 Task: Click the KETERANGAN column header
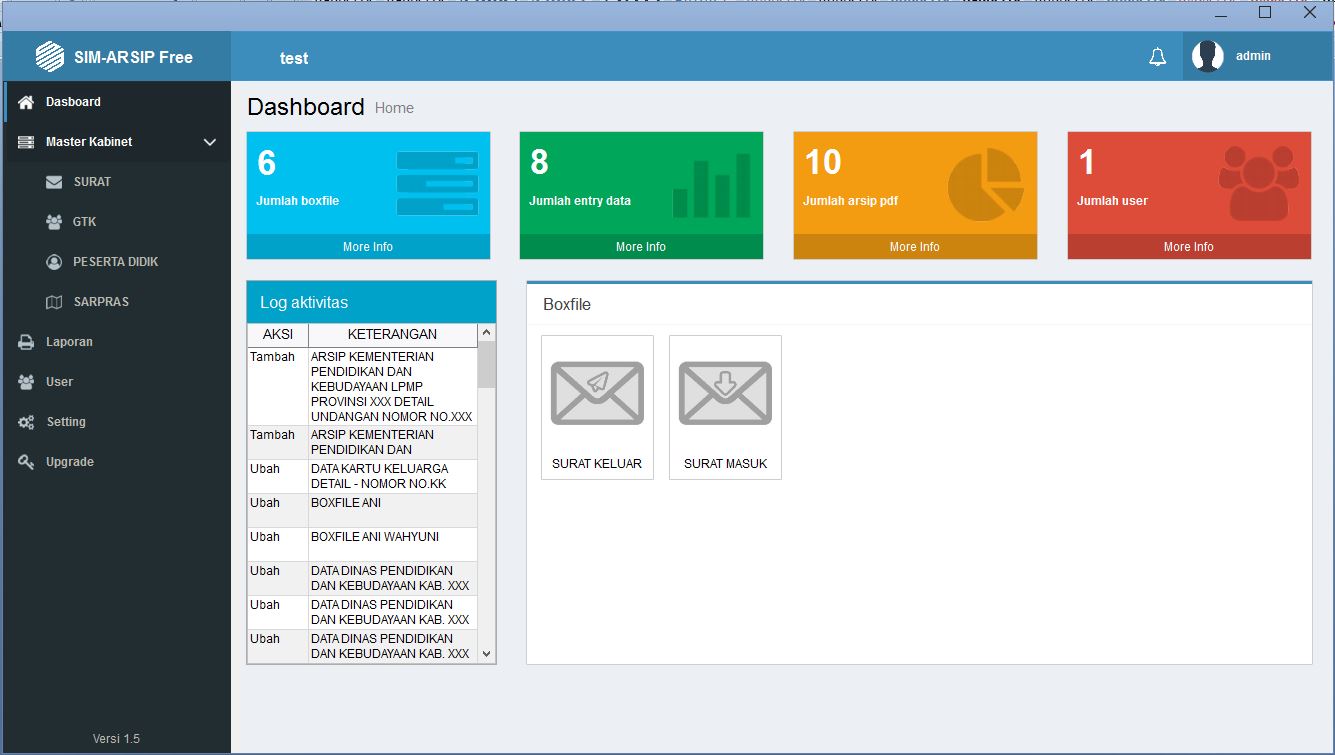pyautogui.click(x=392, y=334)
